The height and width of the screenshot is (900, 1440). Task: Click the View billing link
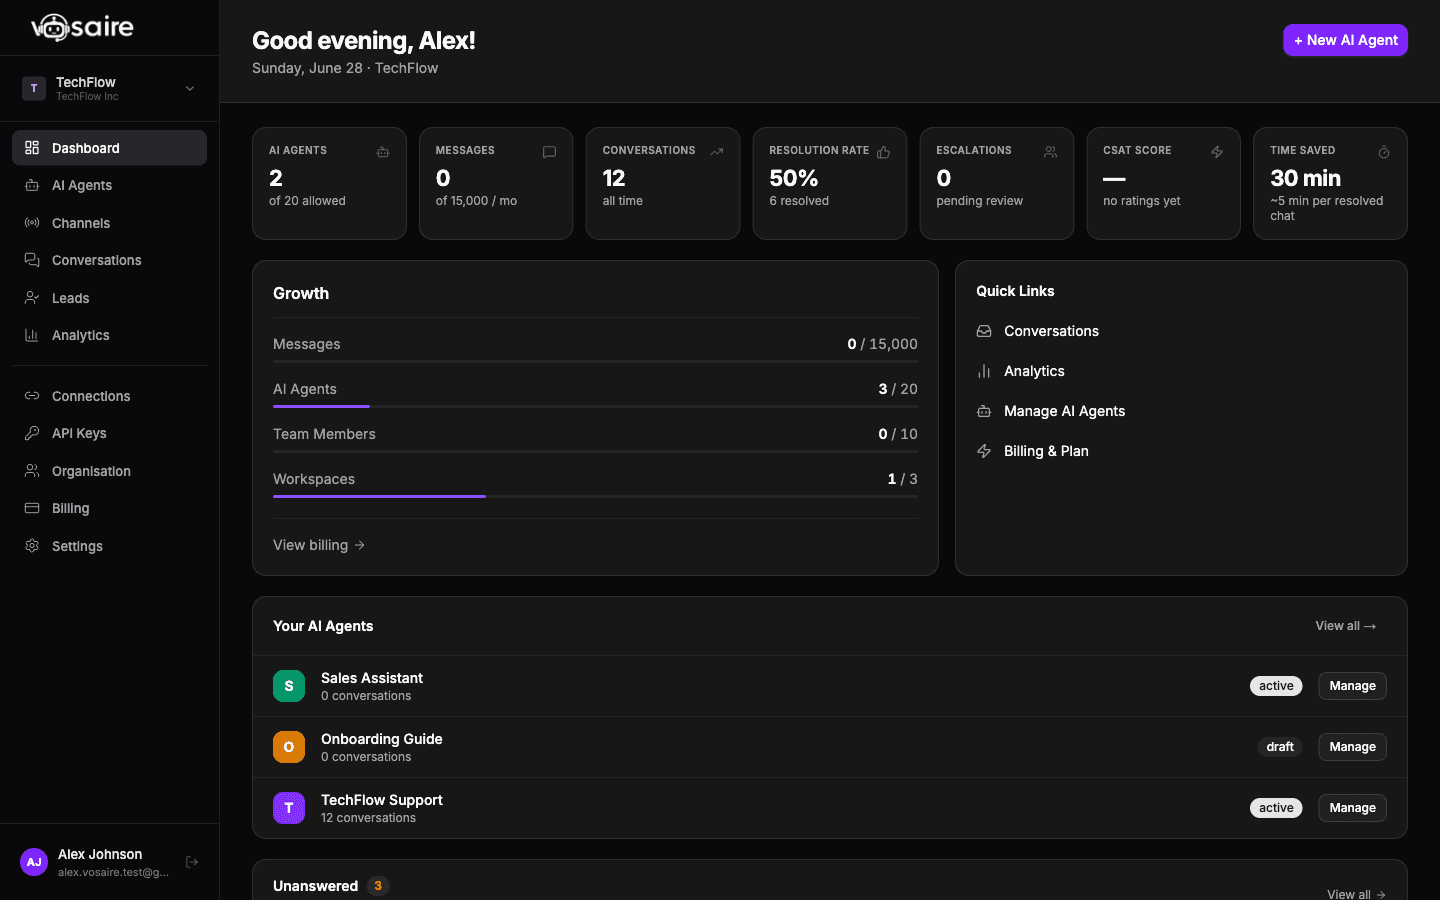319,545
